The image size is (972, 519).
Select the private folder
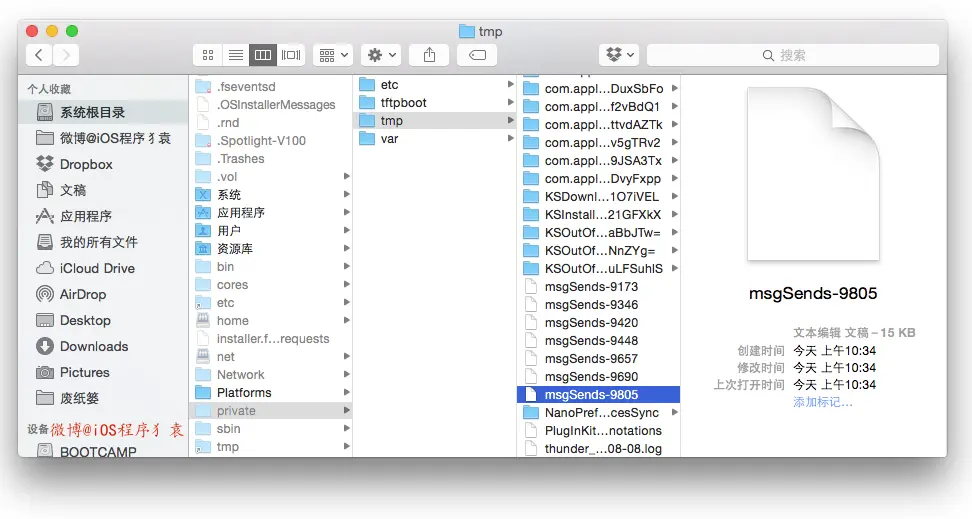(x=271, y=410)
